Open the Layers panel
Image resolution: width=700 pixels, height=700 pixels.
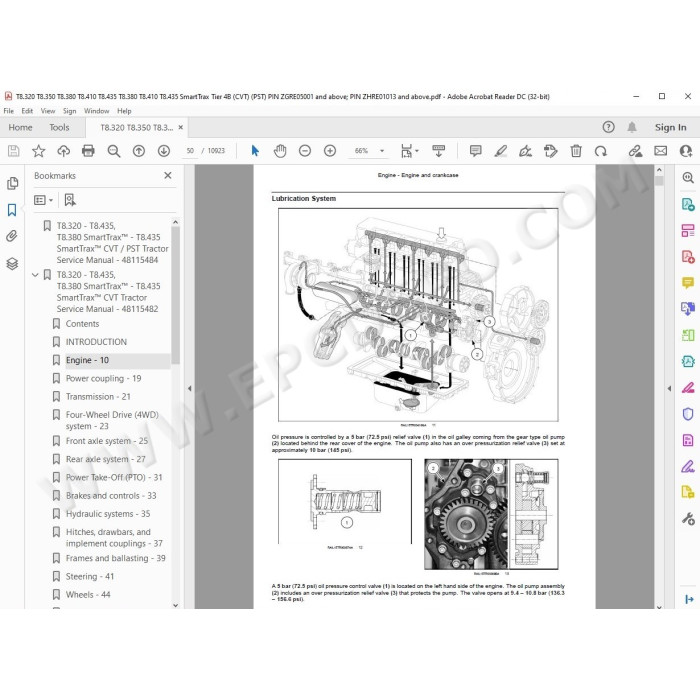pyautogui.click(x=12, y=264)
